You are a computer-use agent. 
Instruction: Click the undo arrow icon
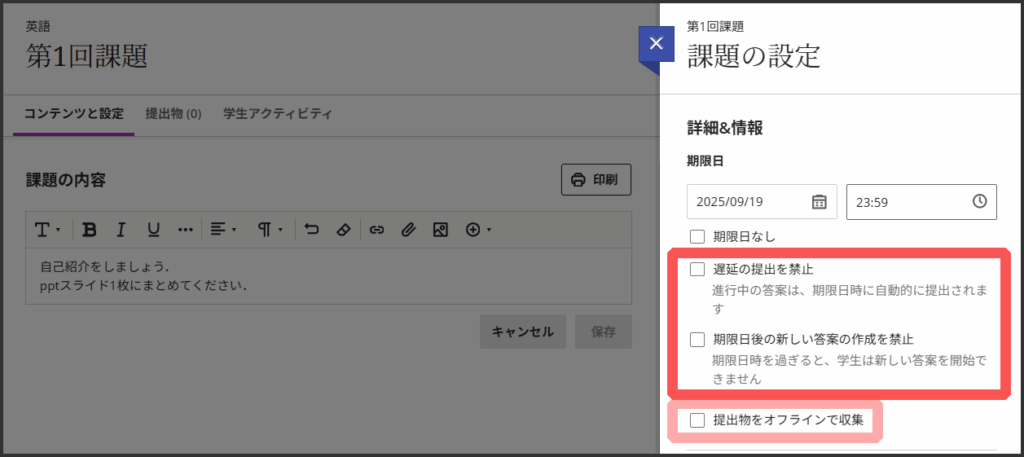coord(311,230)
